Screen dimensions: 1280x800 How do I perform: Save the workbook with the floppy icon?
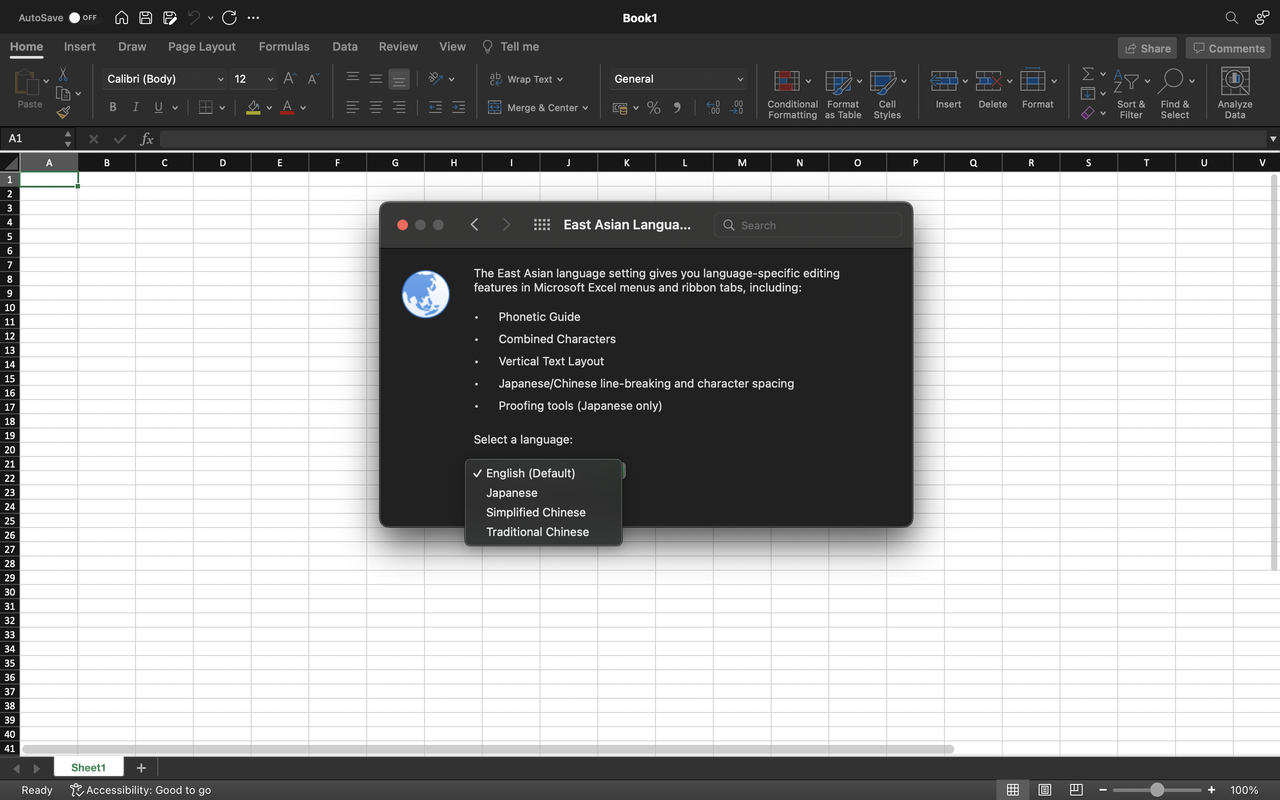(x=146, y=18)
